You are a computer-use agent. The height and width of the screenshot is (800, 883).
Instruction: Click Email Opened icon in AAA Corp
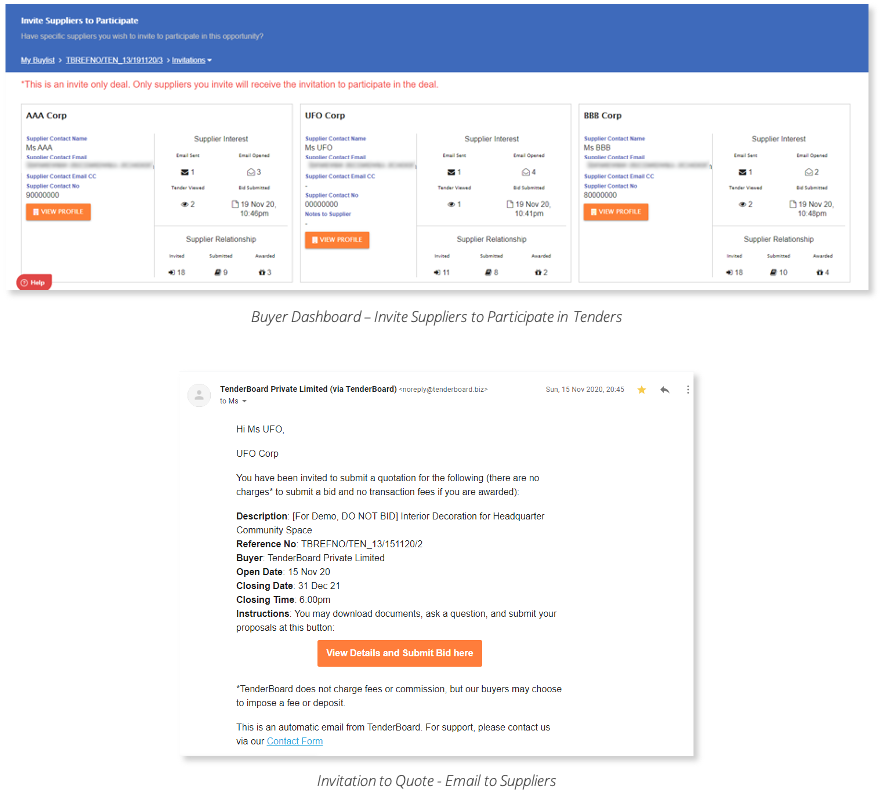click(251, 172)
